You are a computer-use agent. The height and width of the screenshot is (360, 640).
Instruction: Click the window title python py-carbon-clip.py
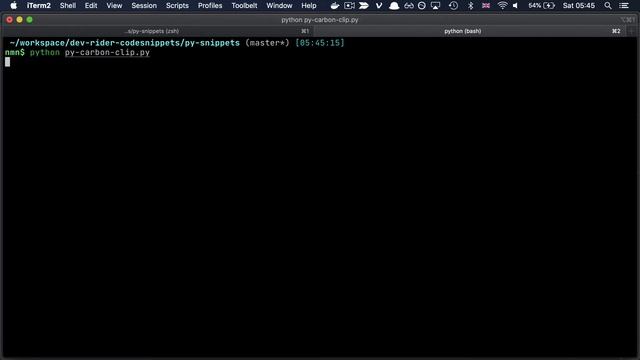[x=320, y=20]
